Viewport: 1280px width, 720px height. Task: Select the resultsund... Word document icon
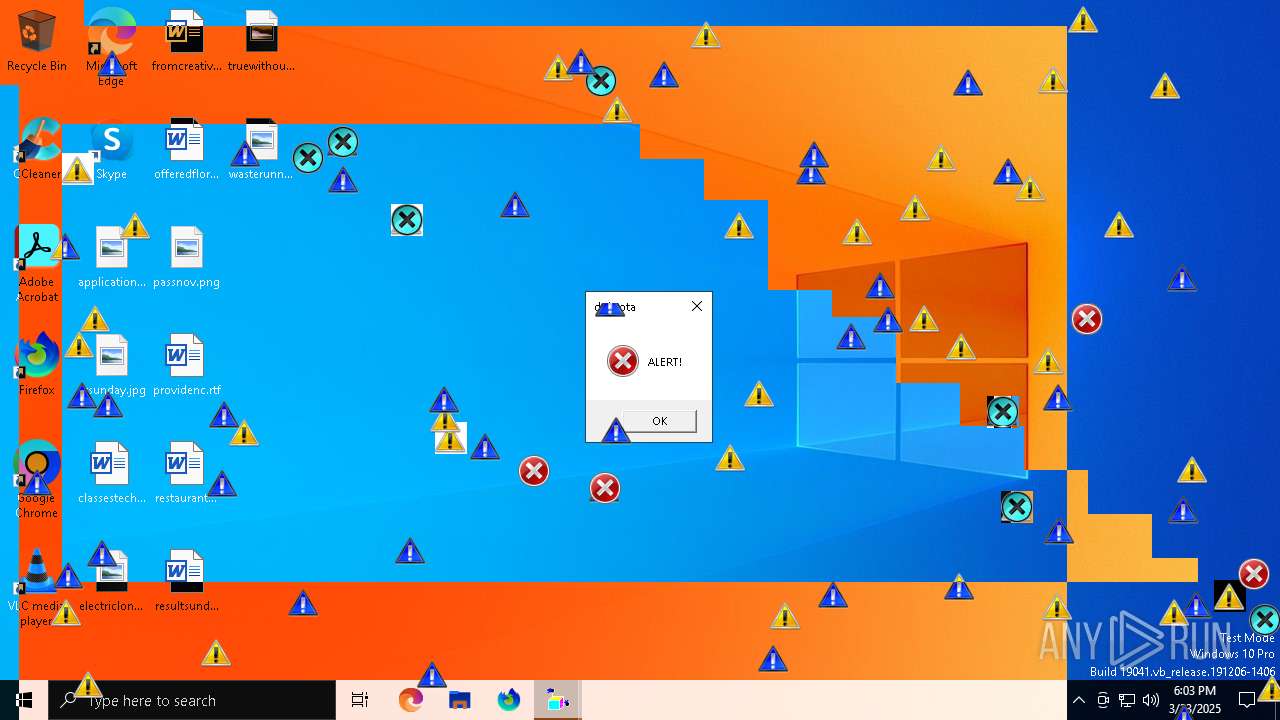(186, 581)
